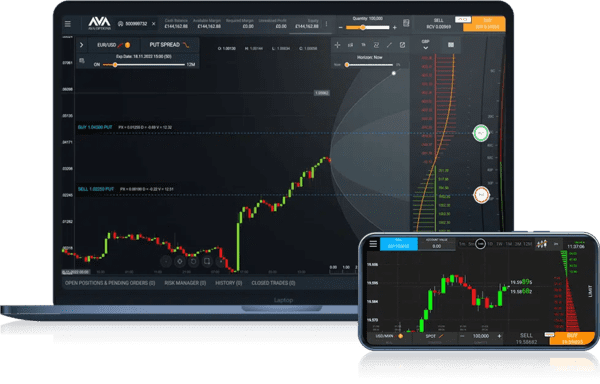The width and height of the screenshot is (600, 384).
Task: Switch to the Risk Manager tab
Action: [x=185, y=283]
